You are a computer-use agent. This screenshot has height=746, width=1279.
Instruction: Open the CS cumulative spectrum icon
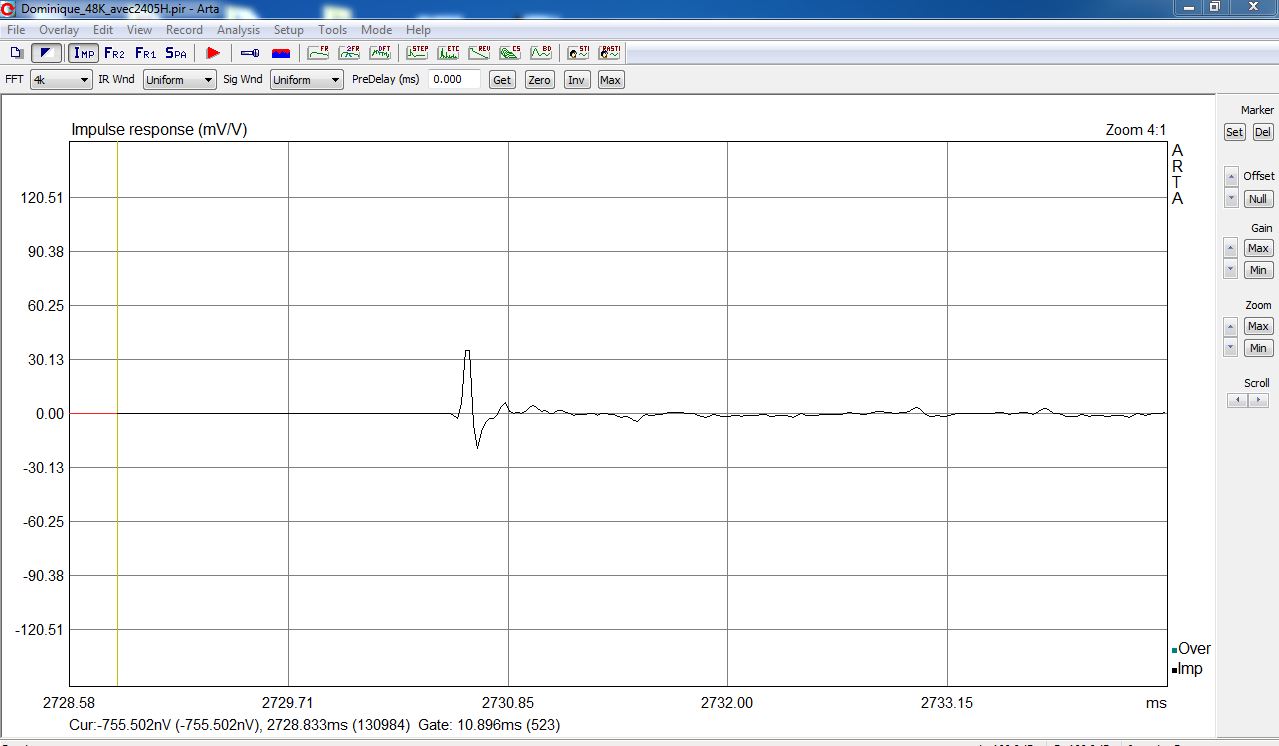pyautogui.click(x=510, y=53)
